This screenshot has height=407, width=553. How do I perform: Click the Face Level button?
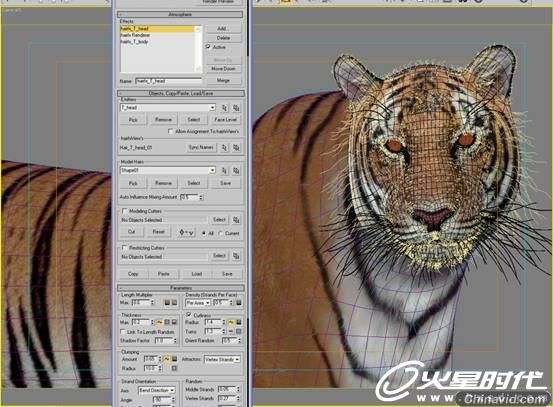pyautogui.click(x=225, y=120)
